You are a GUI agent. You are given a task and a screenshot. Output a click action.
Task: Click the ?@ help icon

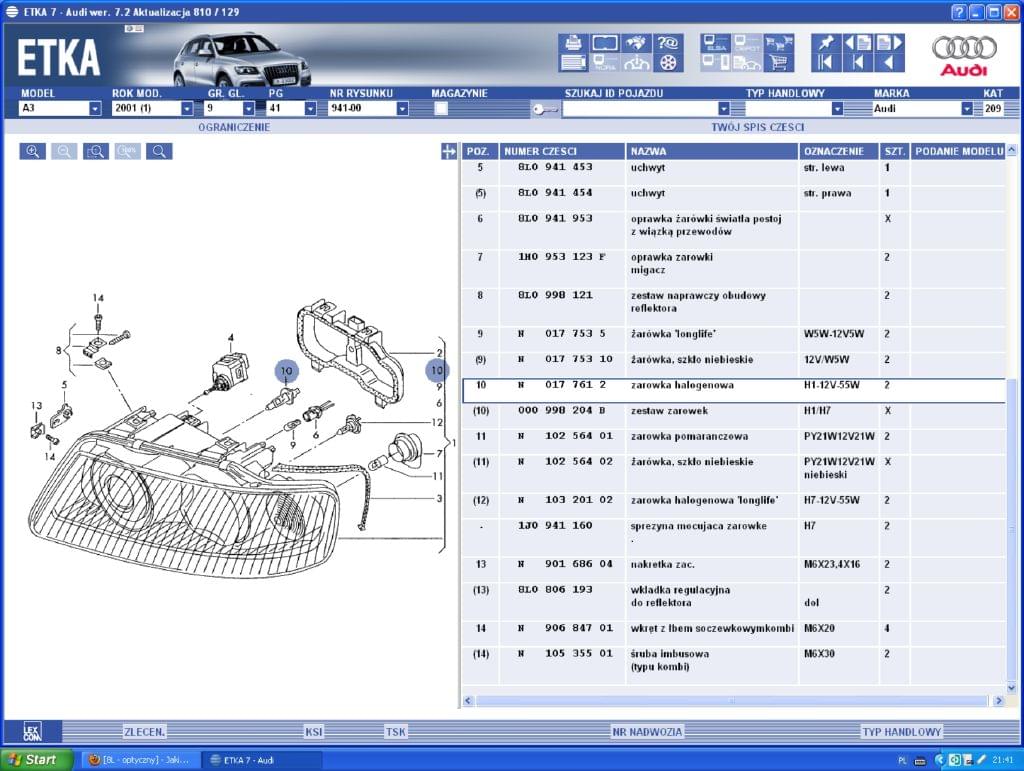click(668, 43)
